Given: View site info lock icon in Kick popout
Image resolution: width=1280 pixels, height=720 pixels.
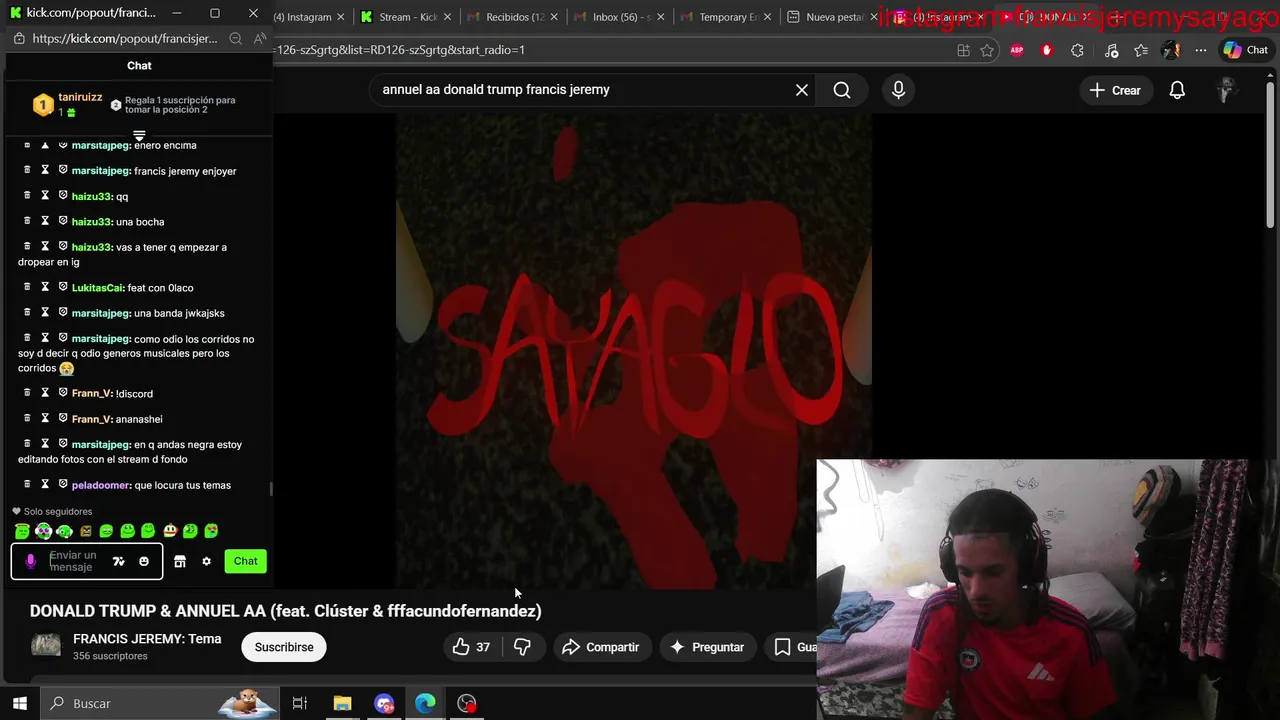Looking at the screenshot, I should 19,38.
